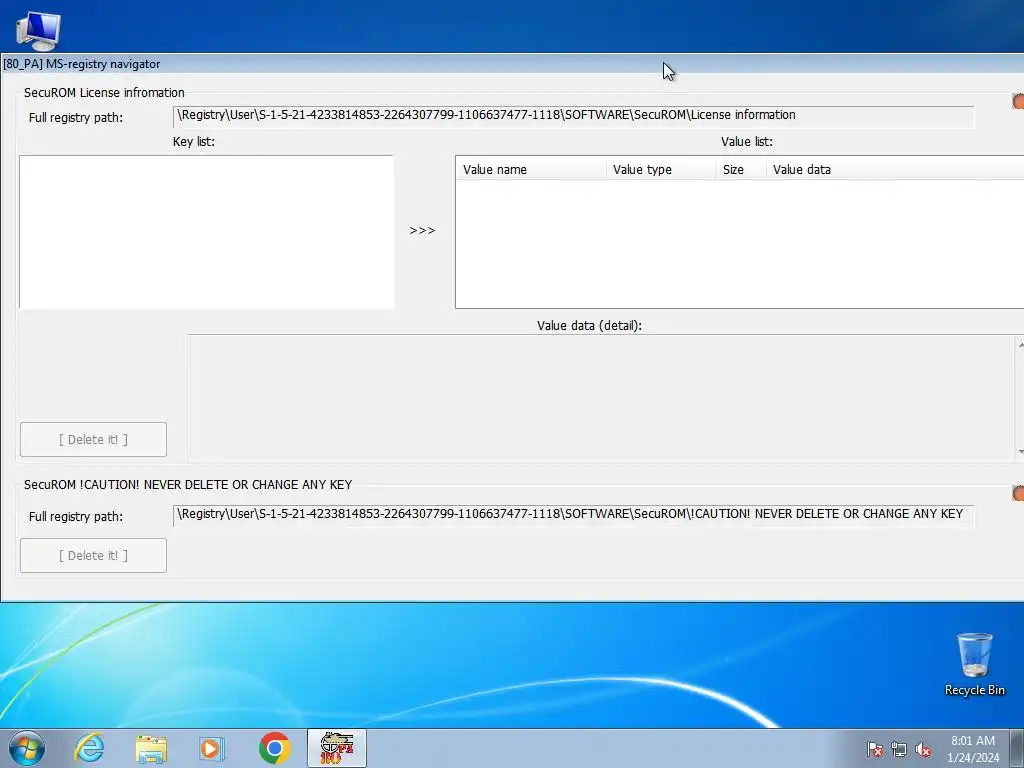Viewport: 1024px width, 768px height.
Task: Click the 'SecuROM License infromation' group label
Action: point(104,93)
